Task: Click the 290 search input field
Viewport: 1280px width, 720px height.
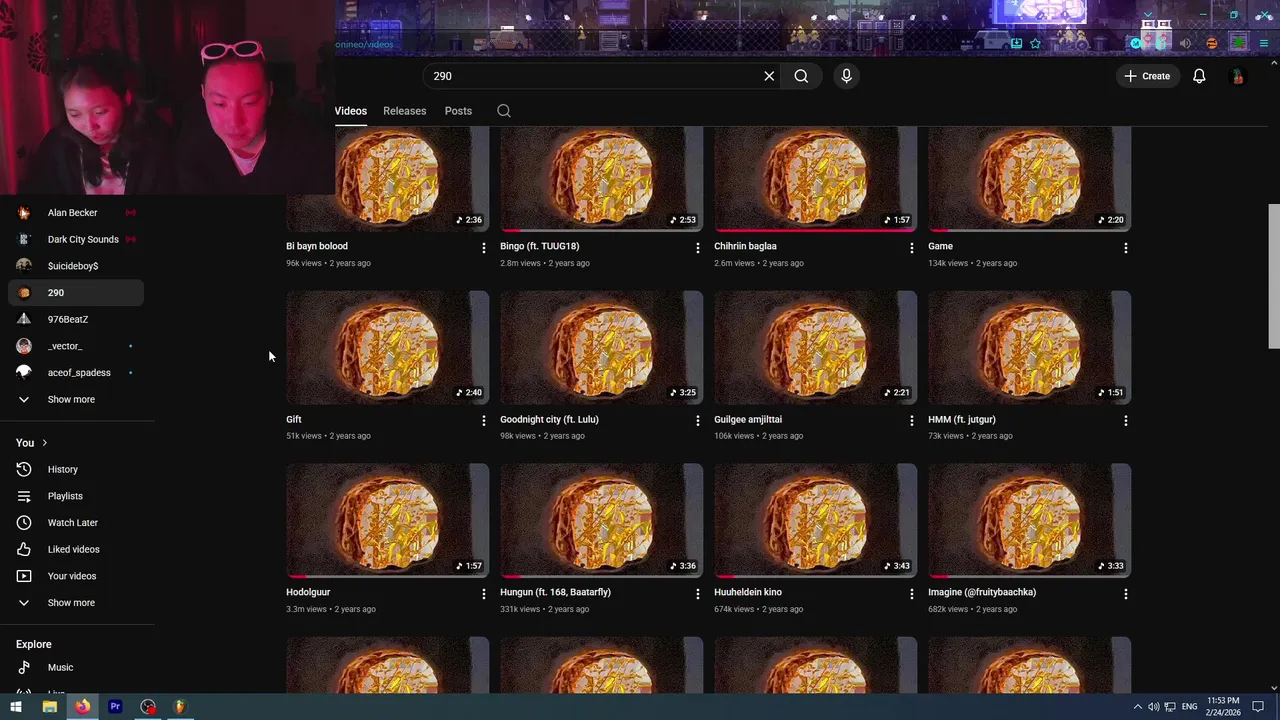Action: click(590, 76)
